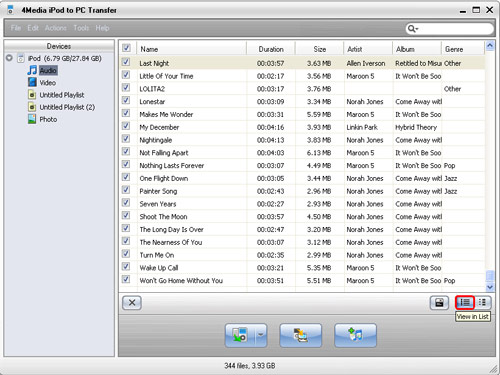The image size is (500, 375).
Task: Click the delete X button below list
Action: tap(132, 303)
